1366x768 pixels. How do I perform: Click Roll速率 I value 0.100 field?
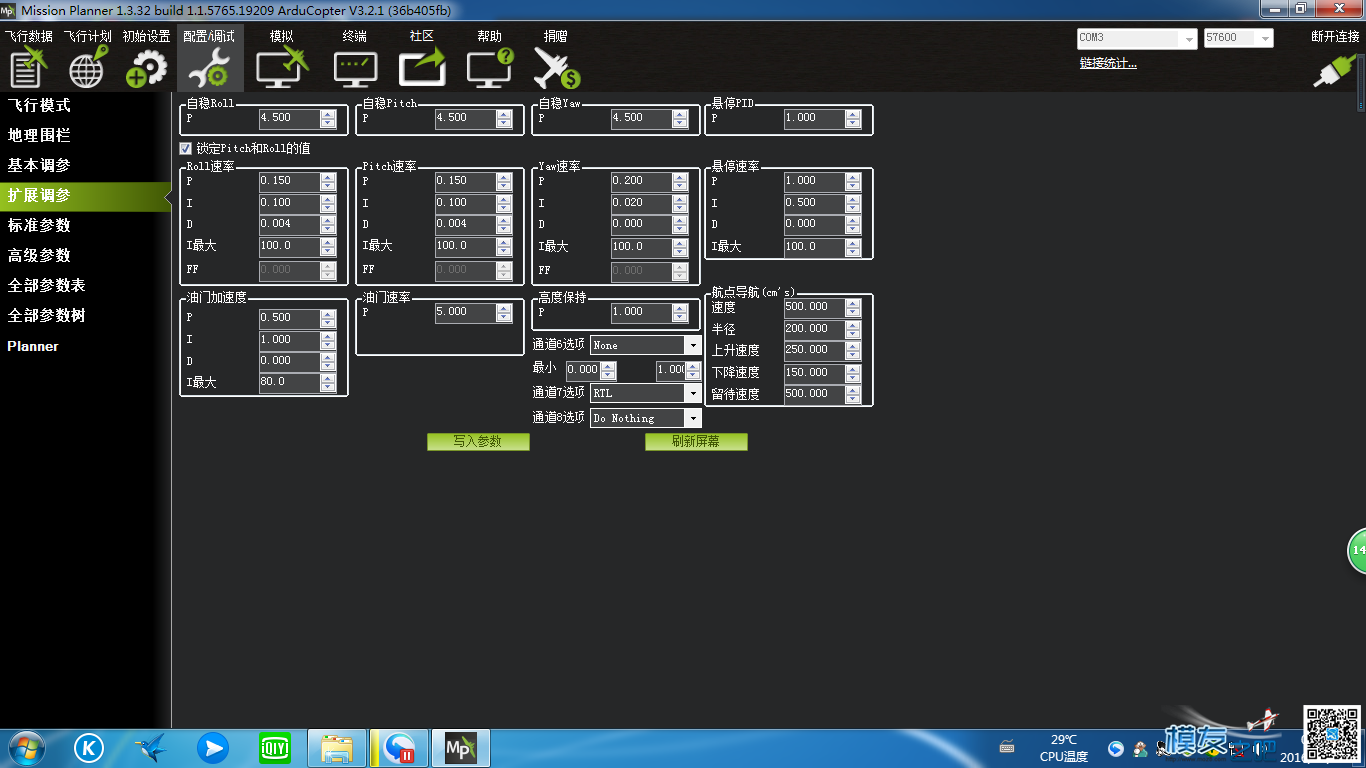tap(289, 203)
